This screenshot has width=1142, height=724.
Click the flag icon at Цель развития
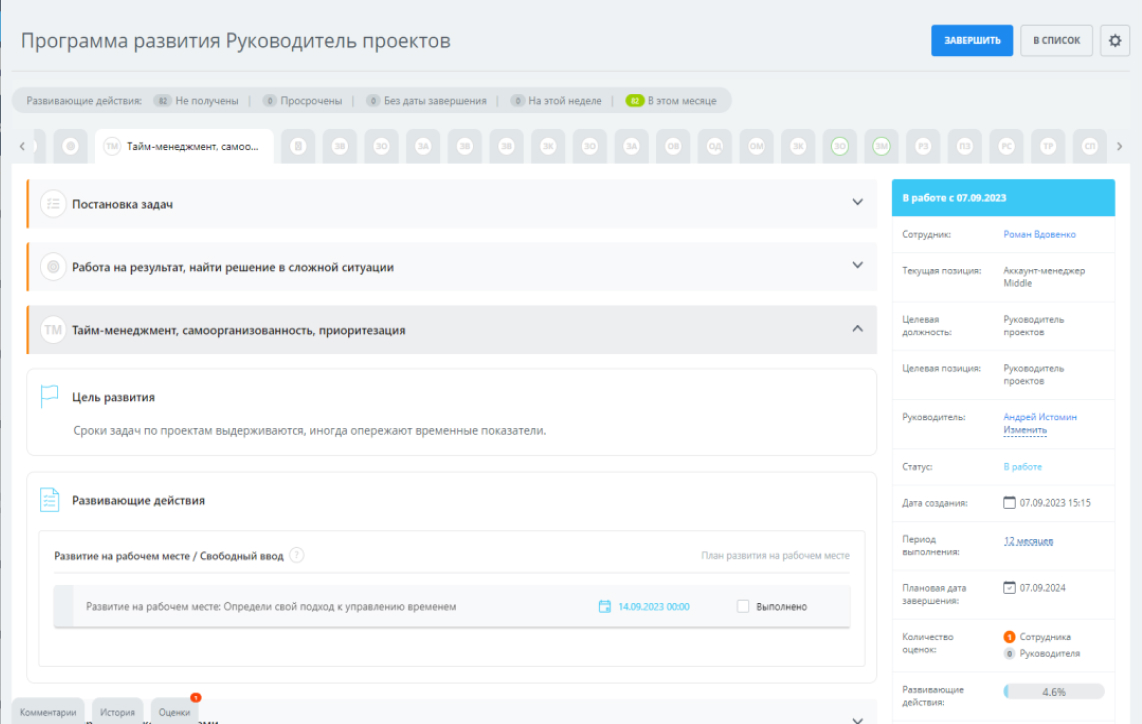[49, 396]
